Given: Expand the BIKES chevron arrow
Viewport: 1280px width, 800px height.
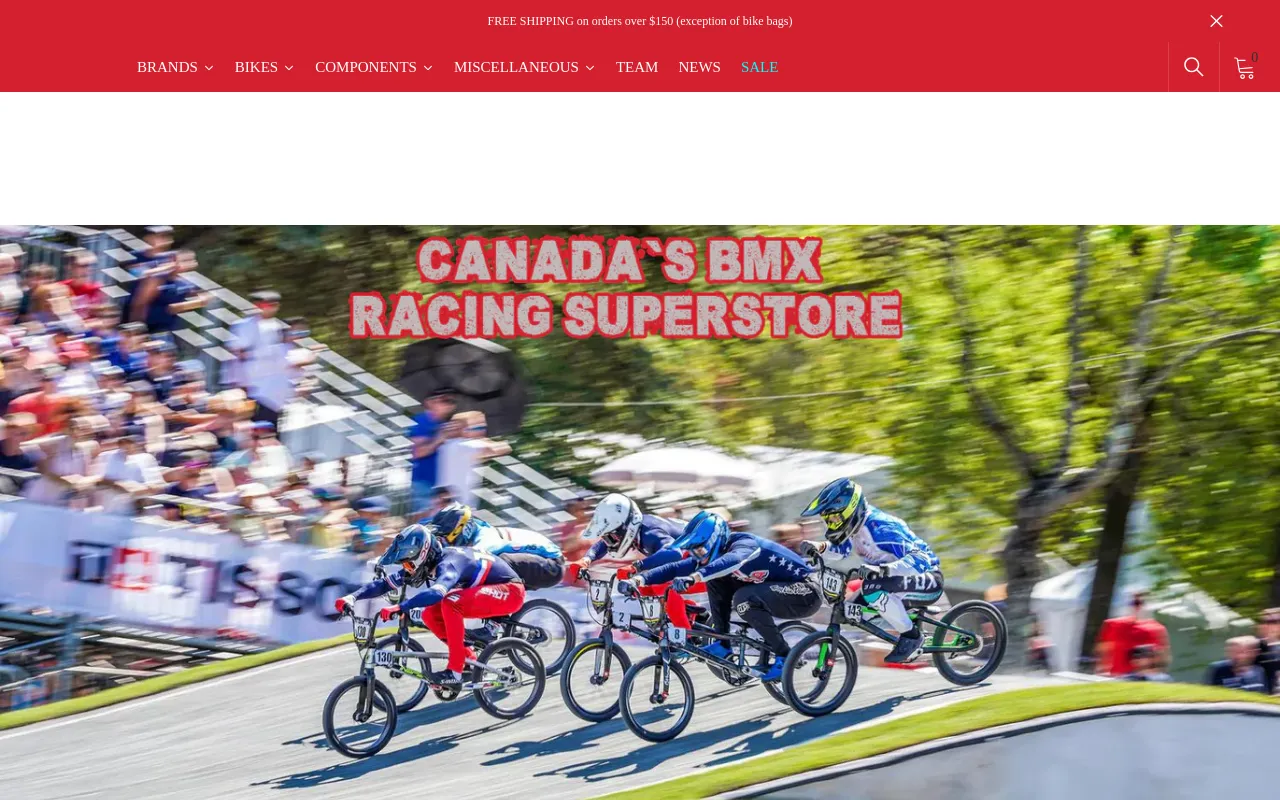Looking at the screenshot, I should pyautogui.click(x=289, y=68).
